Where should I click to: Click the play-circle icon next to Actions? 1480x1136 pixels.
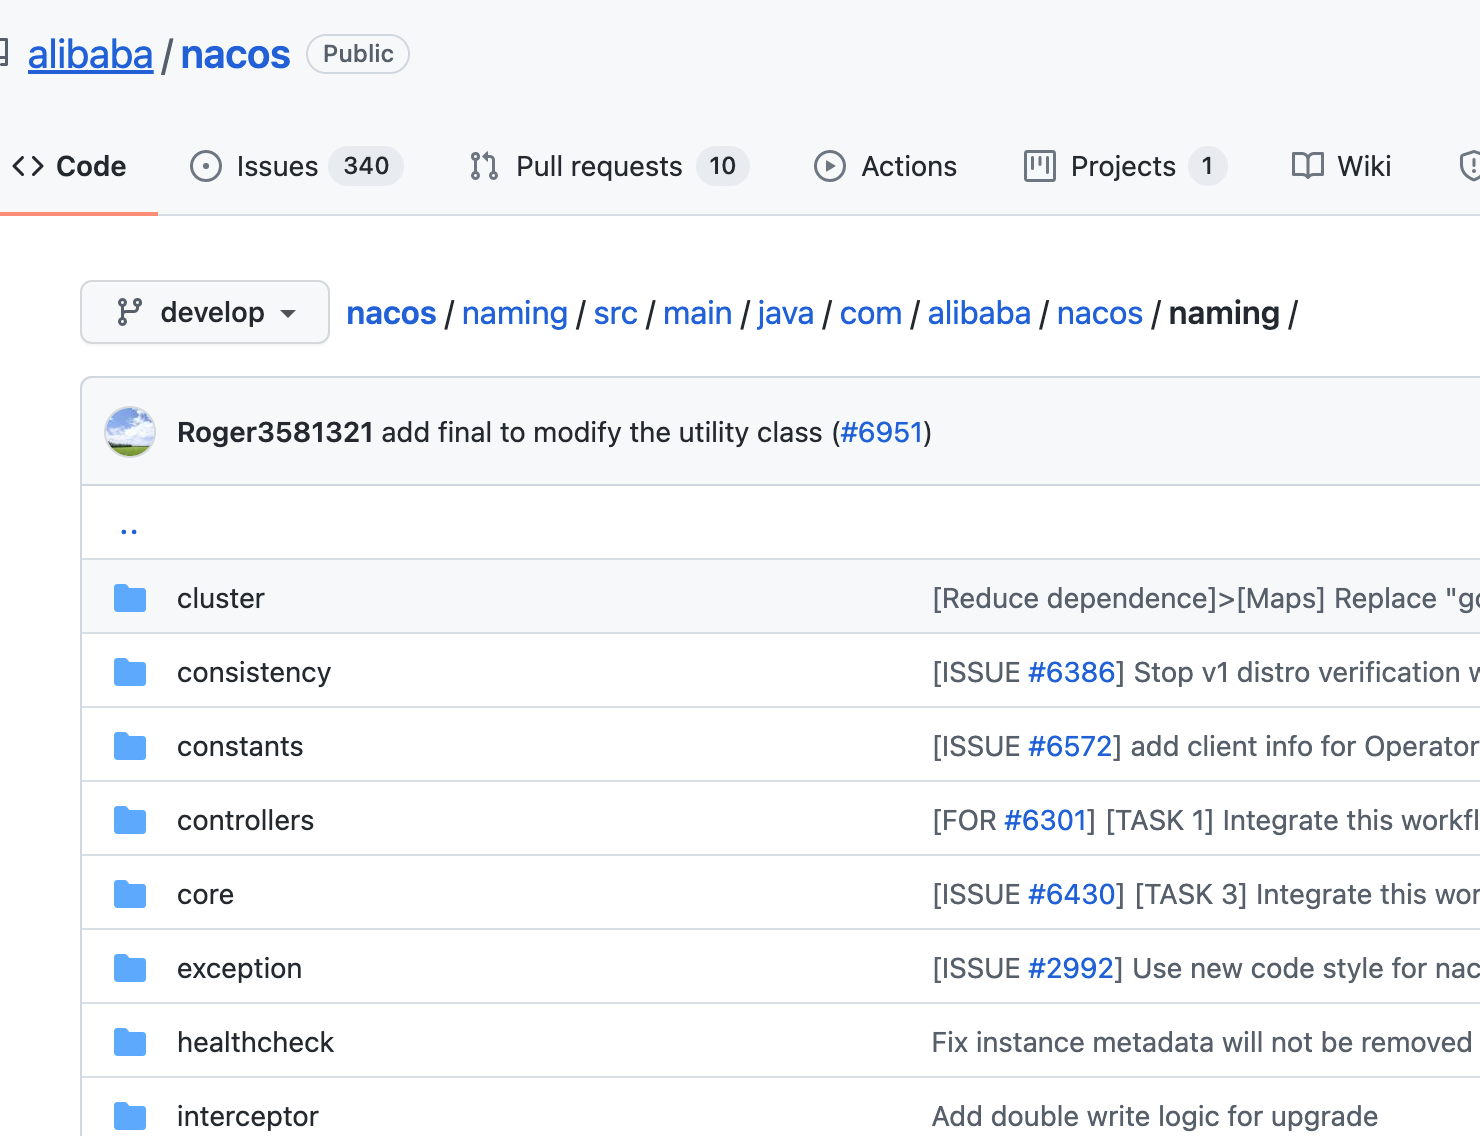pyautogui.click(x=829, y=166)
